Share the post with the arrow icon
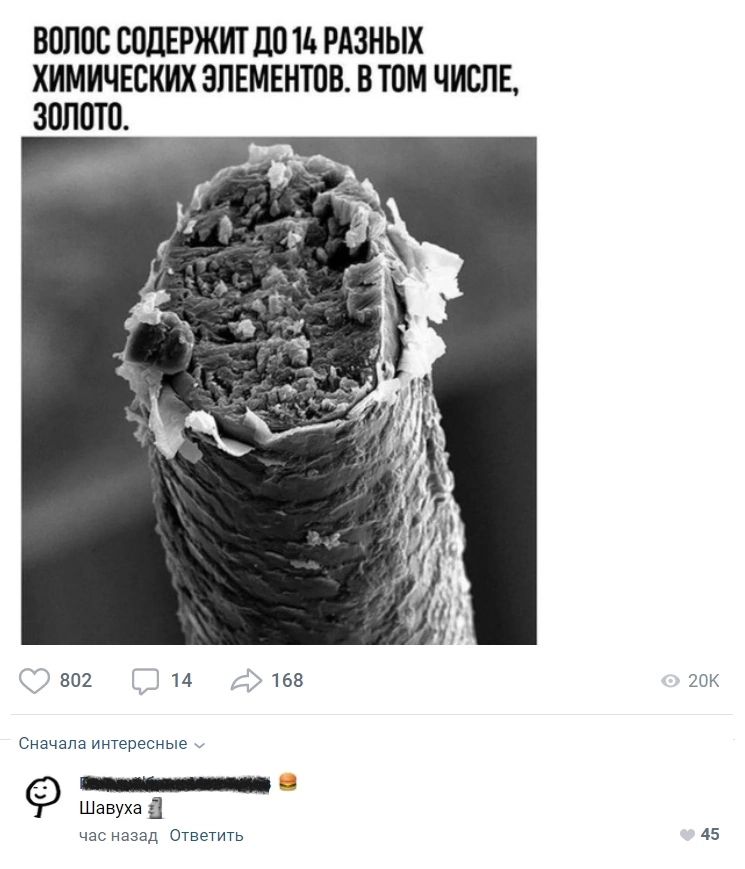This screenshot has height=869, width=745. click(x=245, y=681)
